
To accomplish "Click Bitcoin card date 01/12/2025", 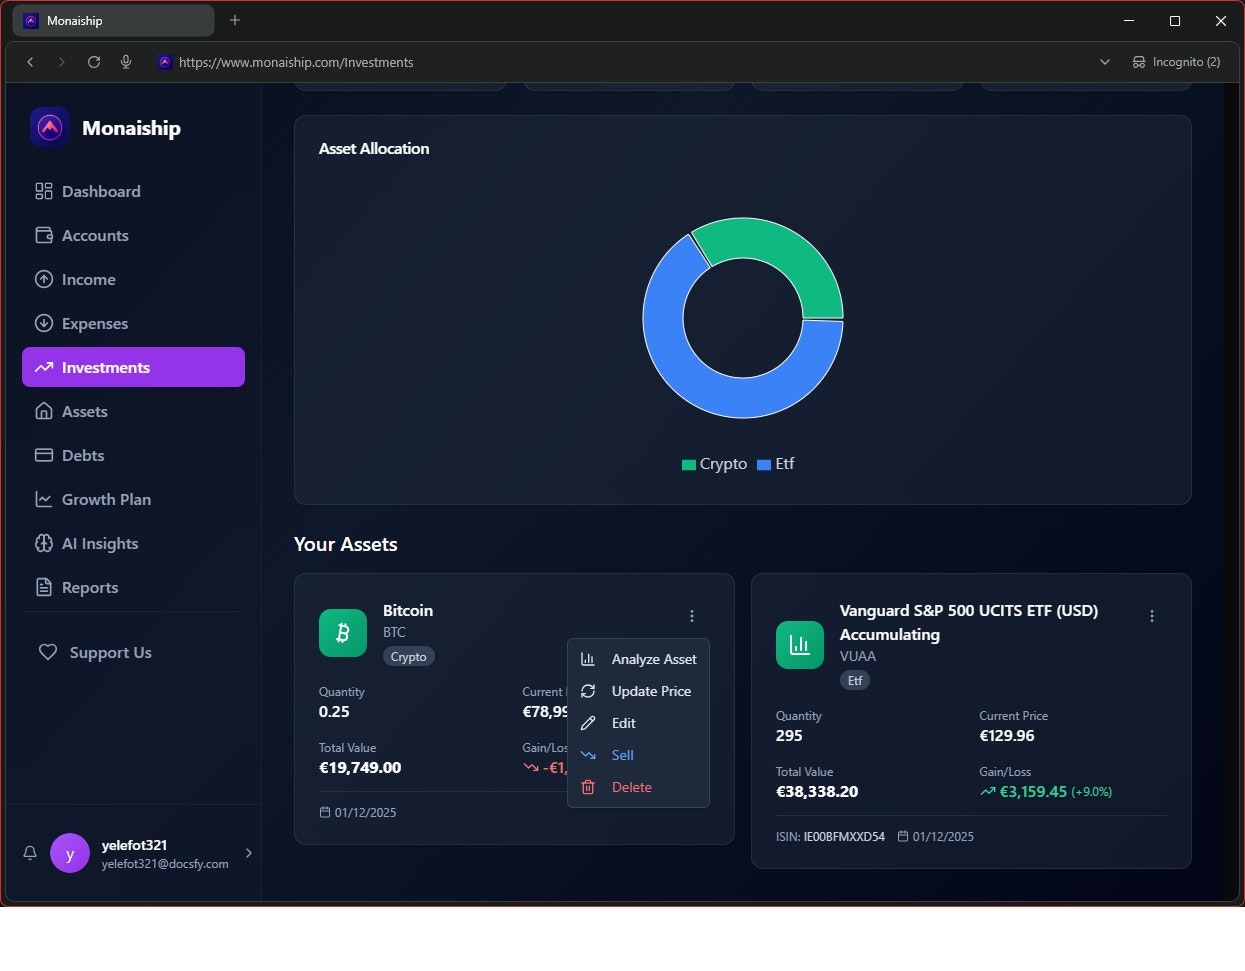I will point(365,813).
